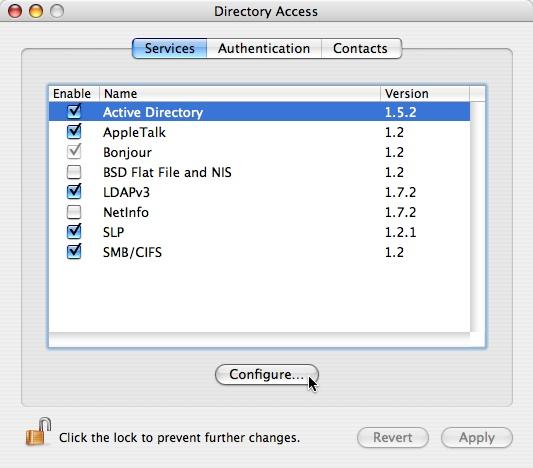Select the SMB/CIFS service name

pyautogui.click(x=132, y=253)
